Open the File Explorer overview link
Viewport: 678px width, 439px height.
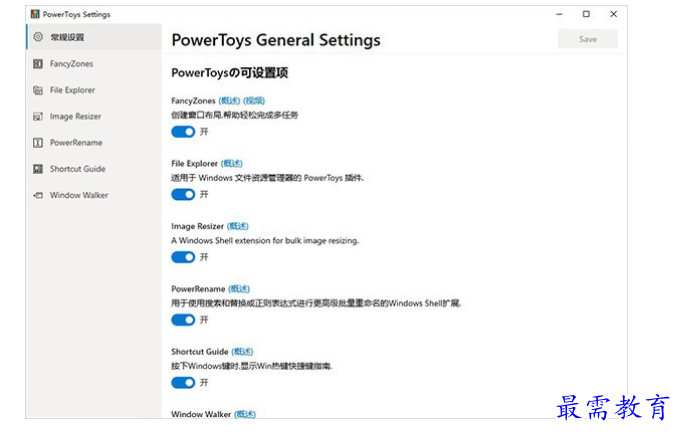(232, 163)
